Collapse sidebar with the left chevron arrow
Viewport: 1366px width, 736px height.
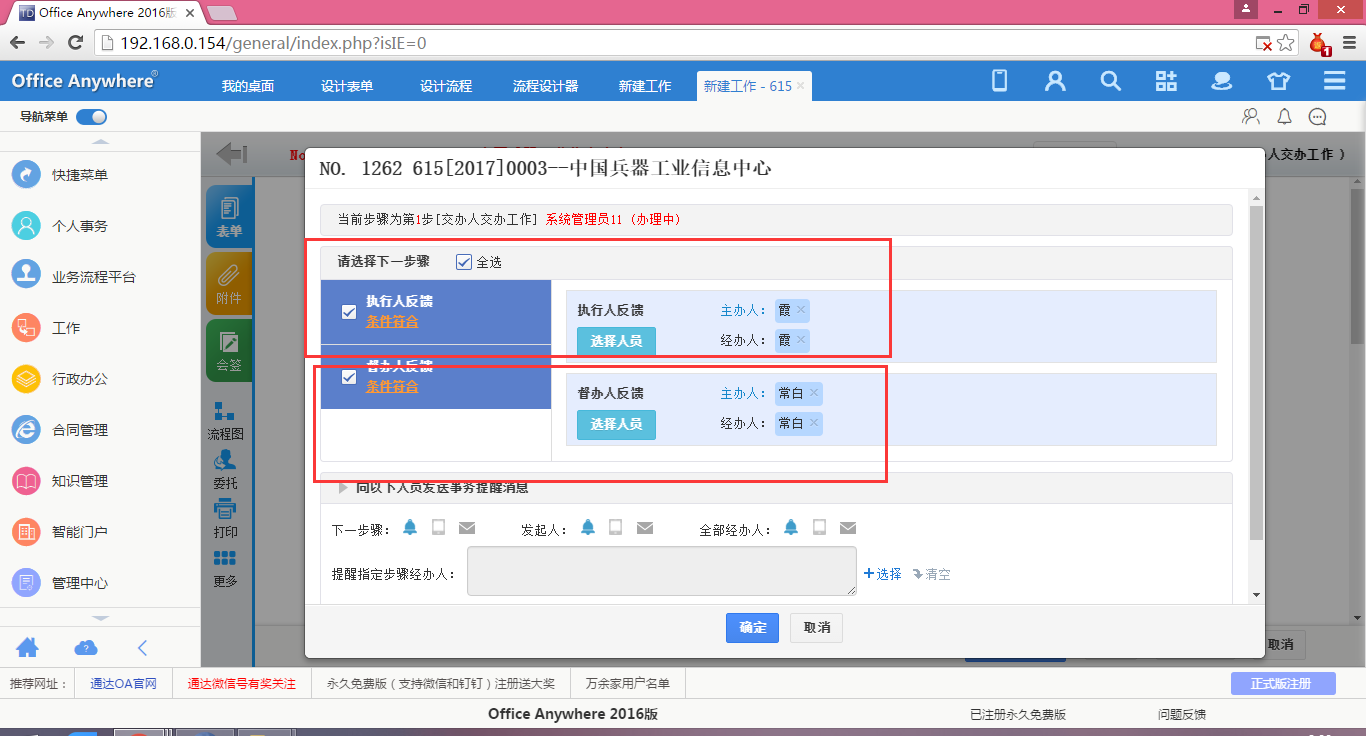[x=143, y=647]
